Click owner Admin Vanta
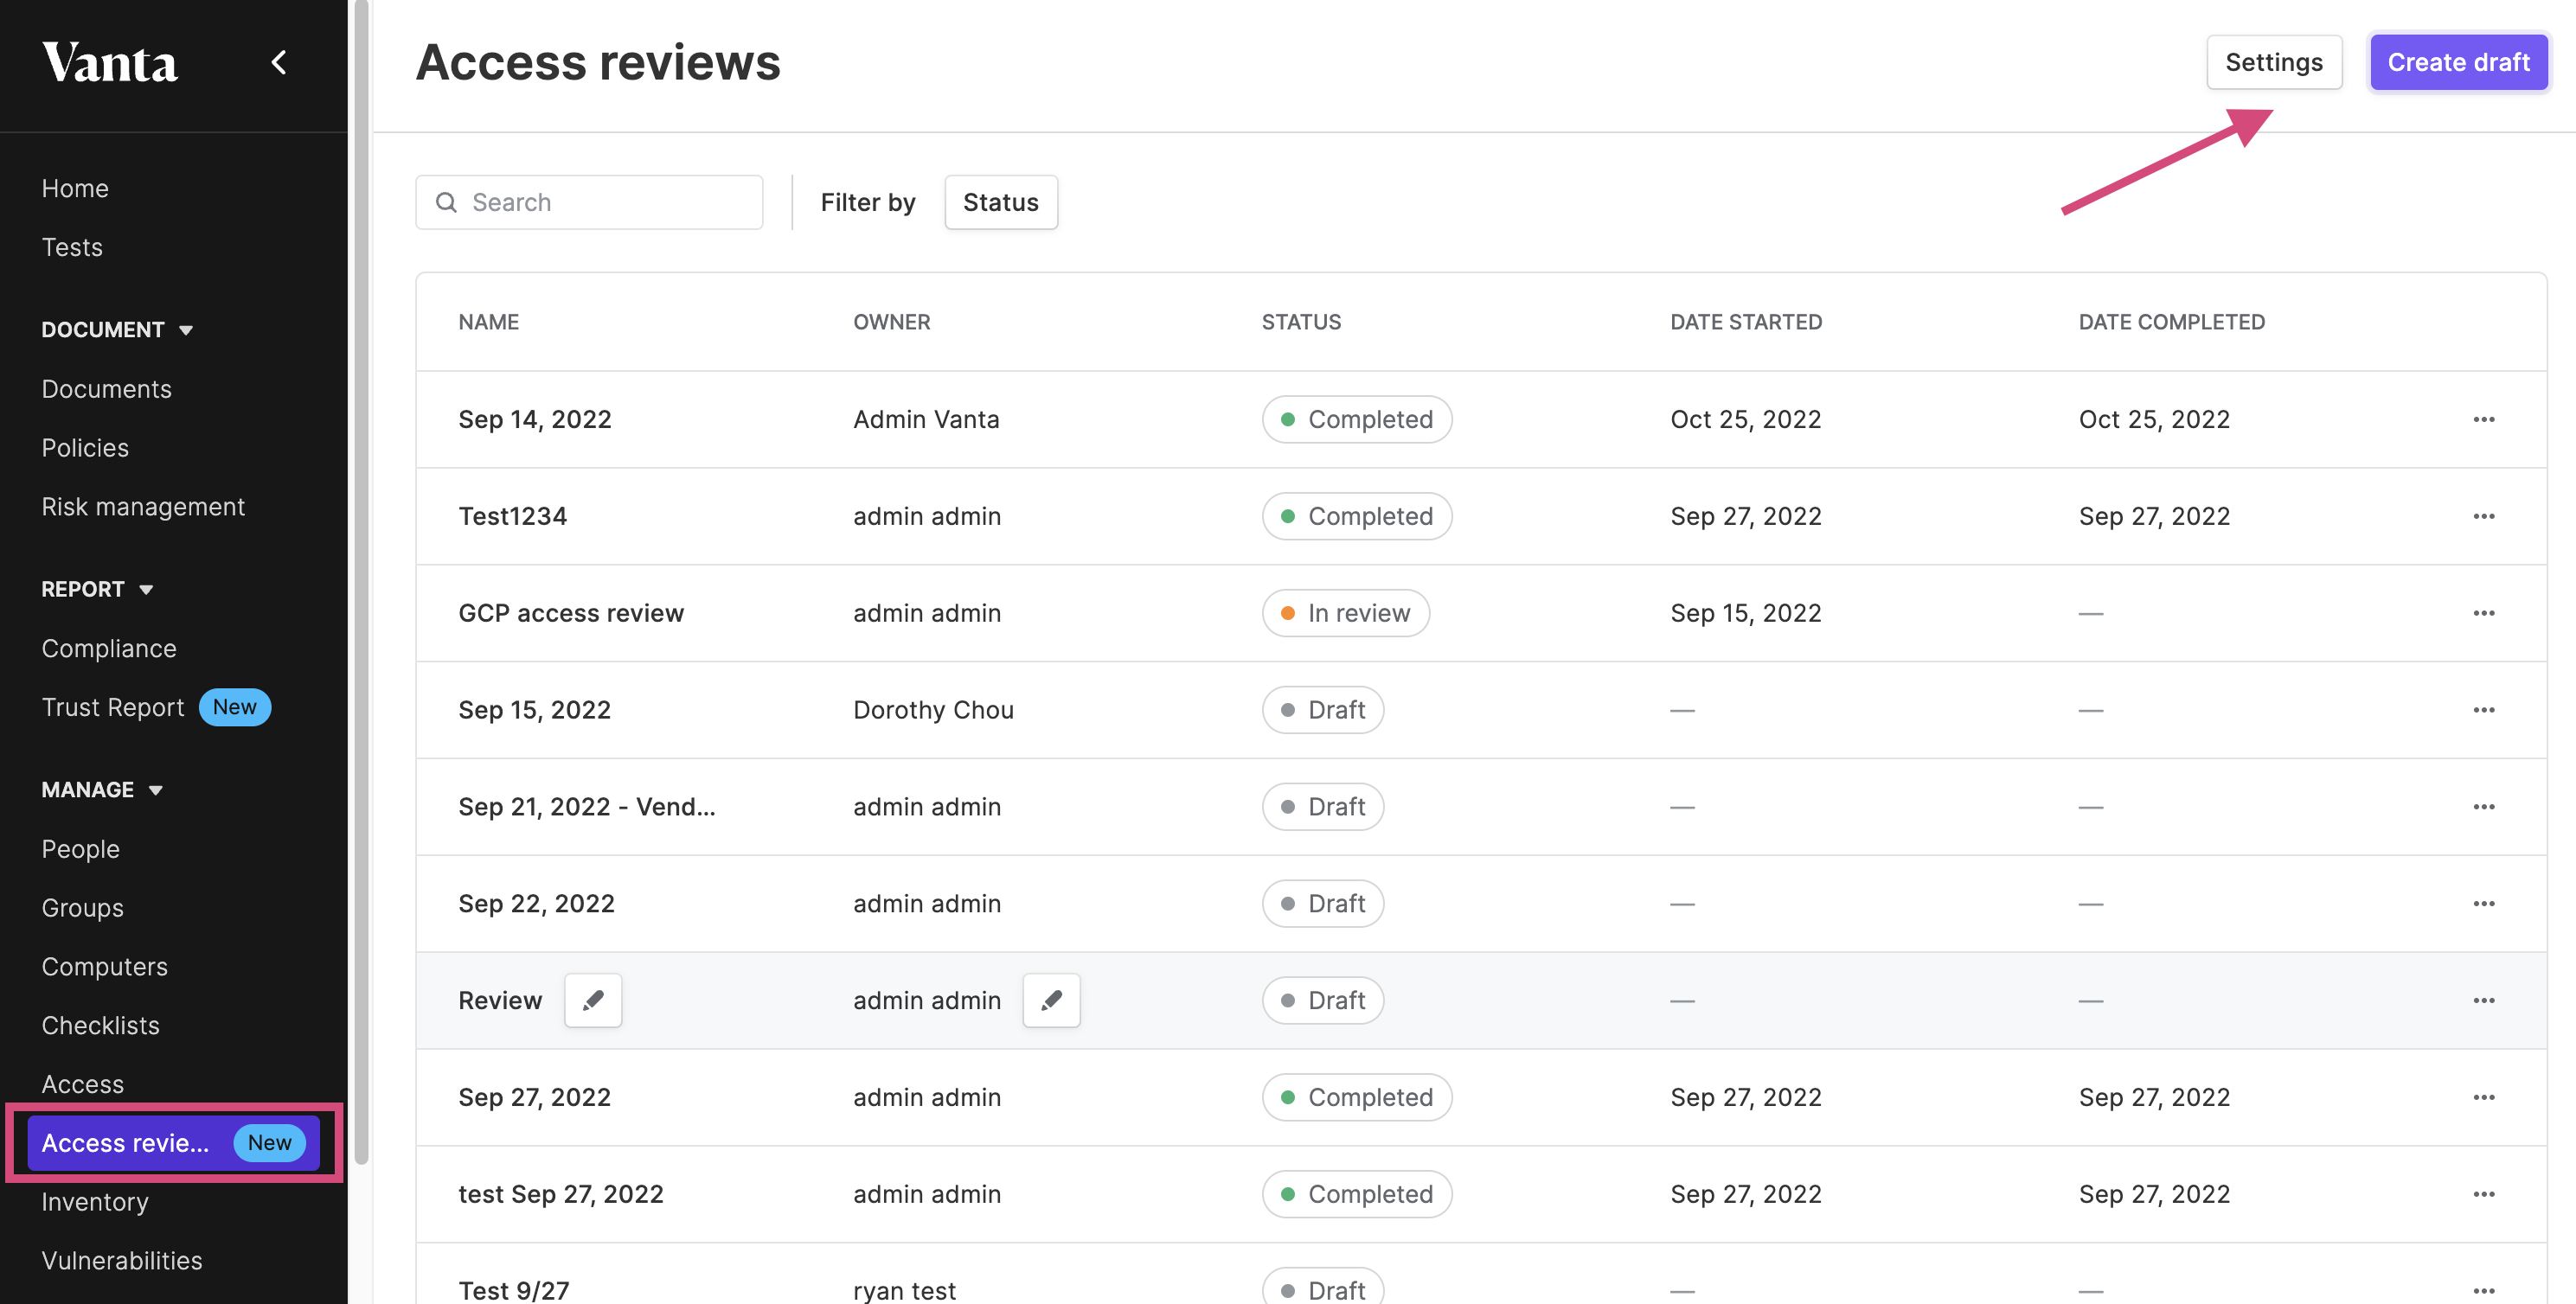Viewport: 2576px width, 1304px height. tap(926, 419)
